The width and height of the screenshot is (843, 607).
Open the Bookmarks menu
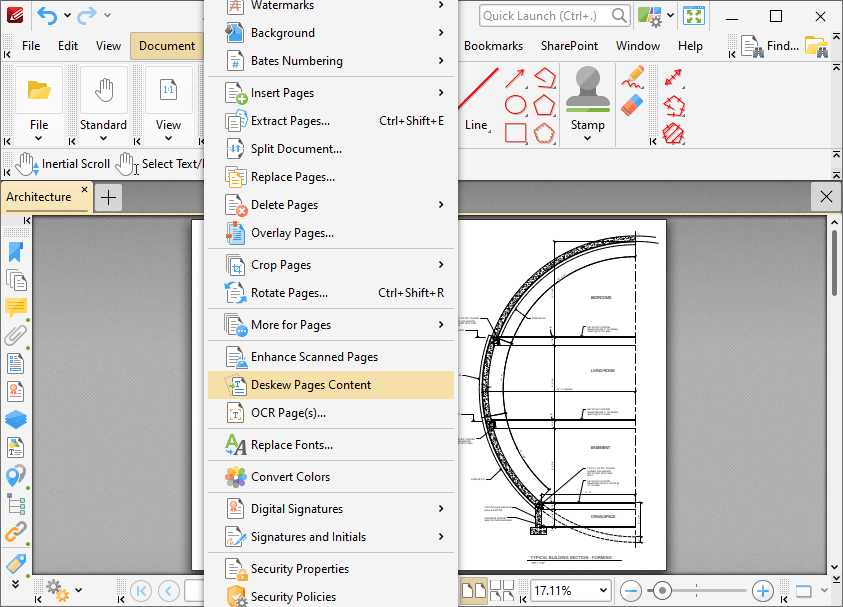493,46
